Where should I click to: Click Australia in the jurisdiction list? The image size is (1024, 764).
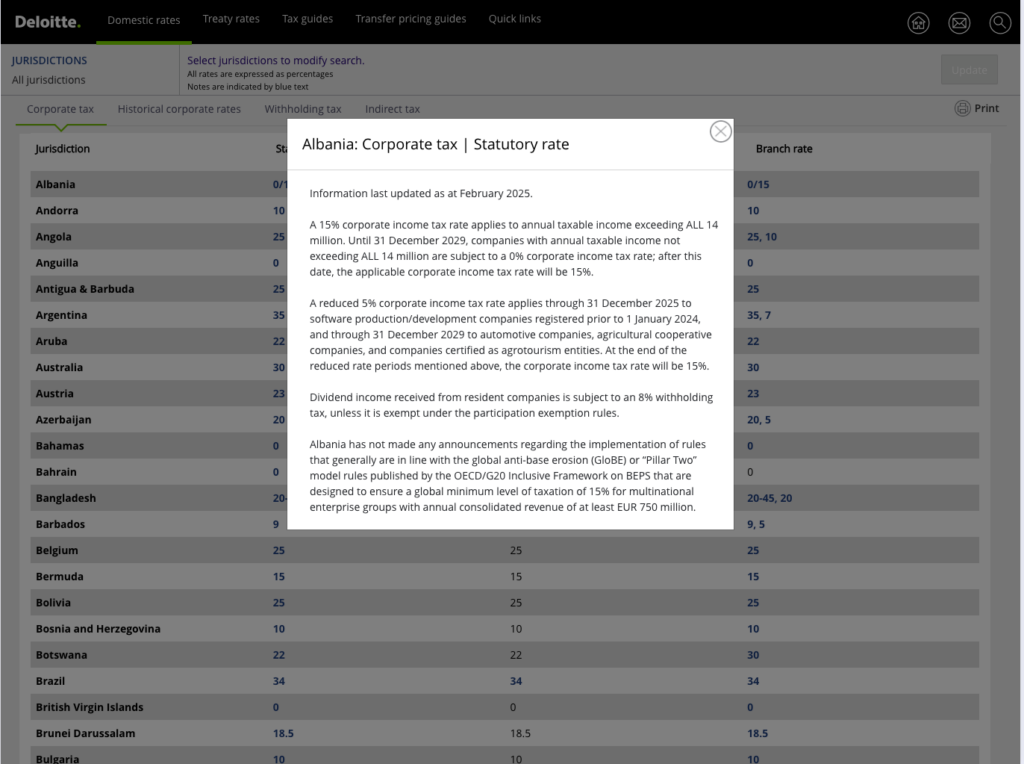(59, 368)
